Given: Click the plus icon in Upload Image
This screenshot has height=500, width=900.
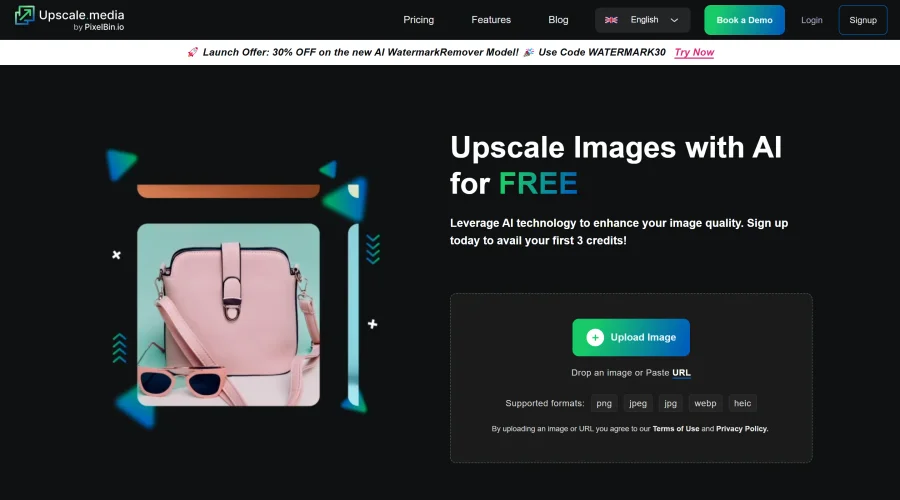Looking at the screenshot, I should point(595,338).
